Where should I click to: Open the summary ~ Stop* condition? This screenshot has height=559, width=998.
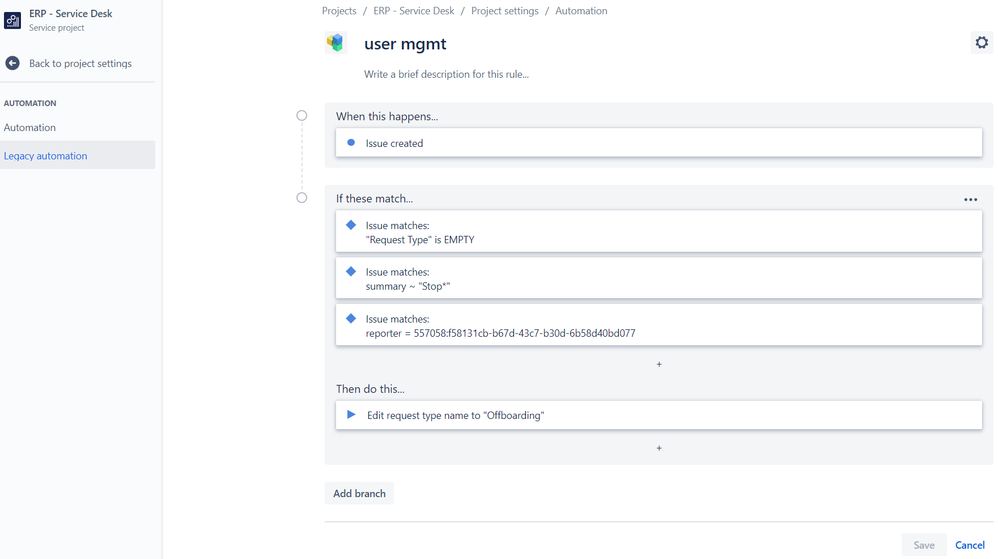[659, 278]
